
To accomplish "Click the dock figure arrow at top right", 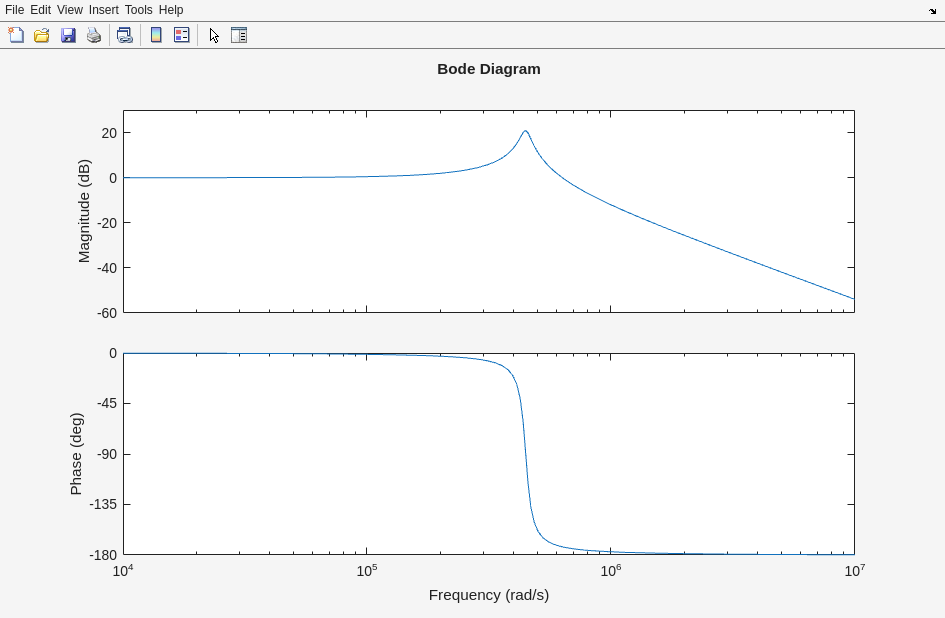I will (932, 11).
